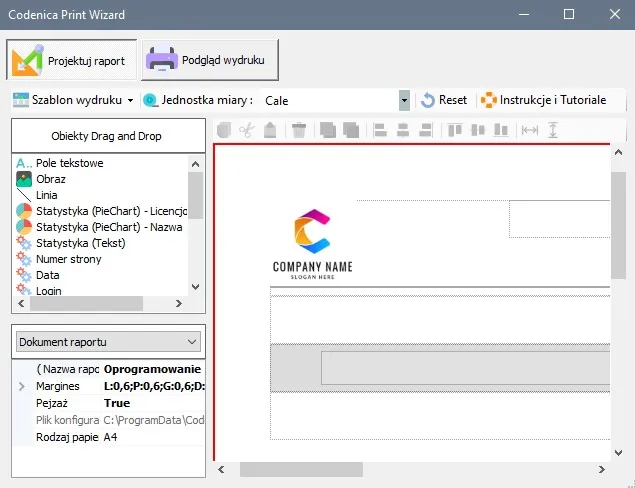Click left arrow of objects list horizontal scrollbar
635x488 pixels.
tap(21, 303)
